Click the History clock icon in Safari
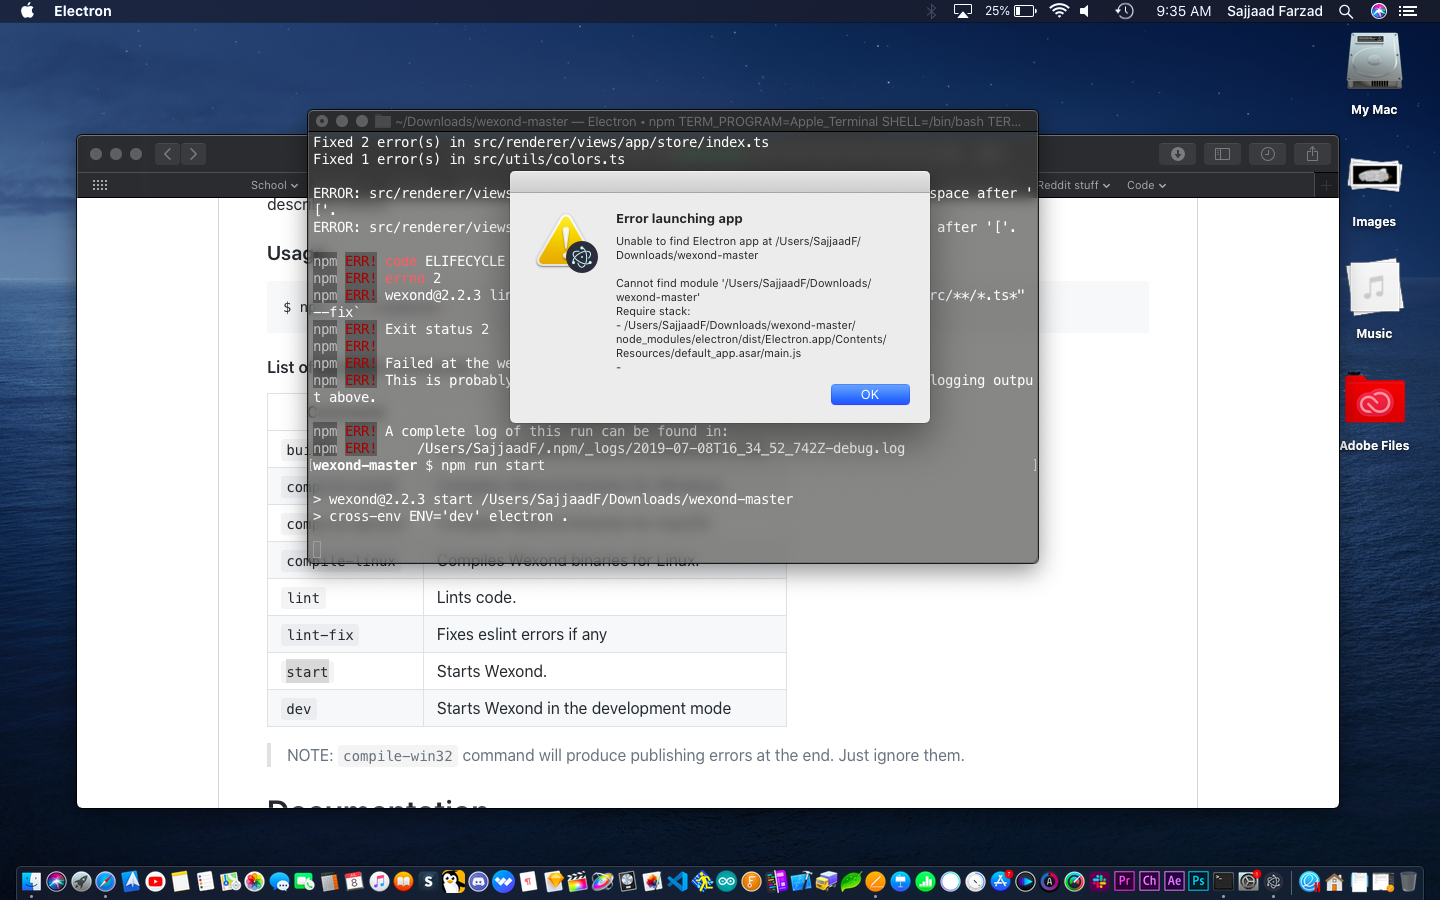Viewport: 1440px width, 900px height. [1267, 154]
